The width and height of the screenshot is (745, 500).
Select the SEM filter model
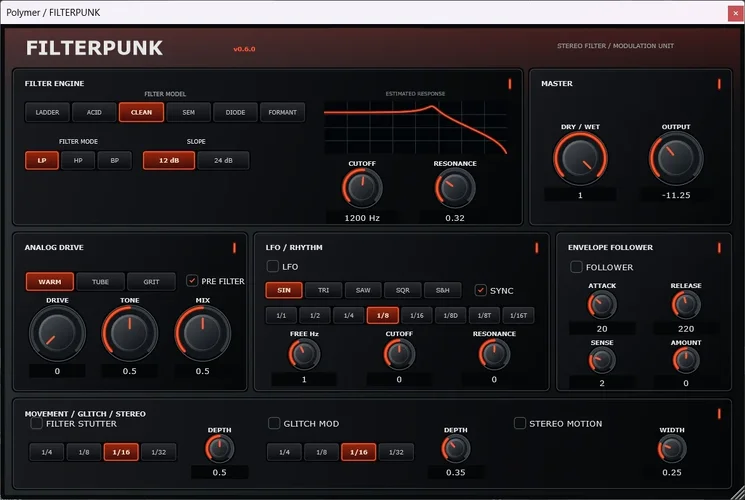click(189, 112)
